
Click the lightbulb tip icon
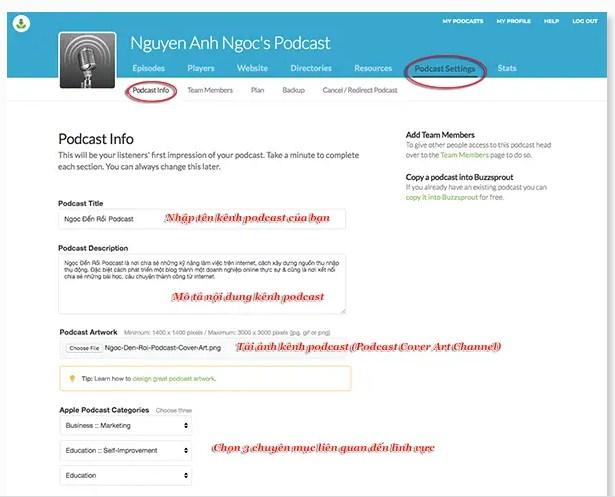[x=72, y=378]
